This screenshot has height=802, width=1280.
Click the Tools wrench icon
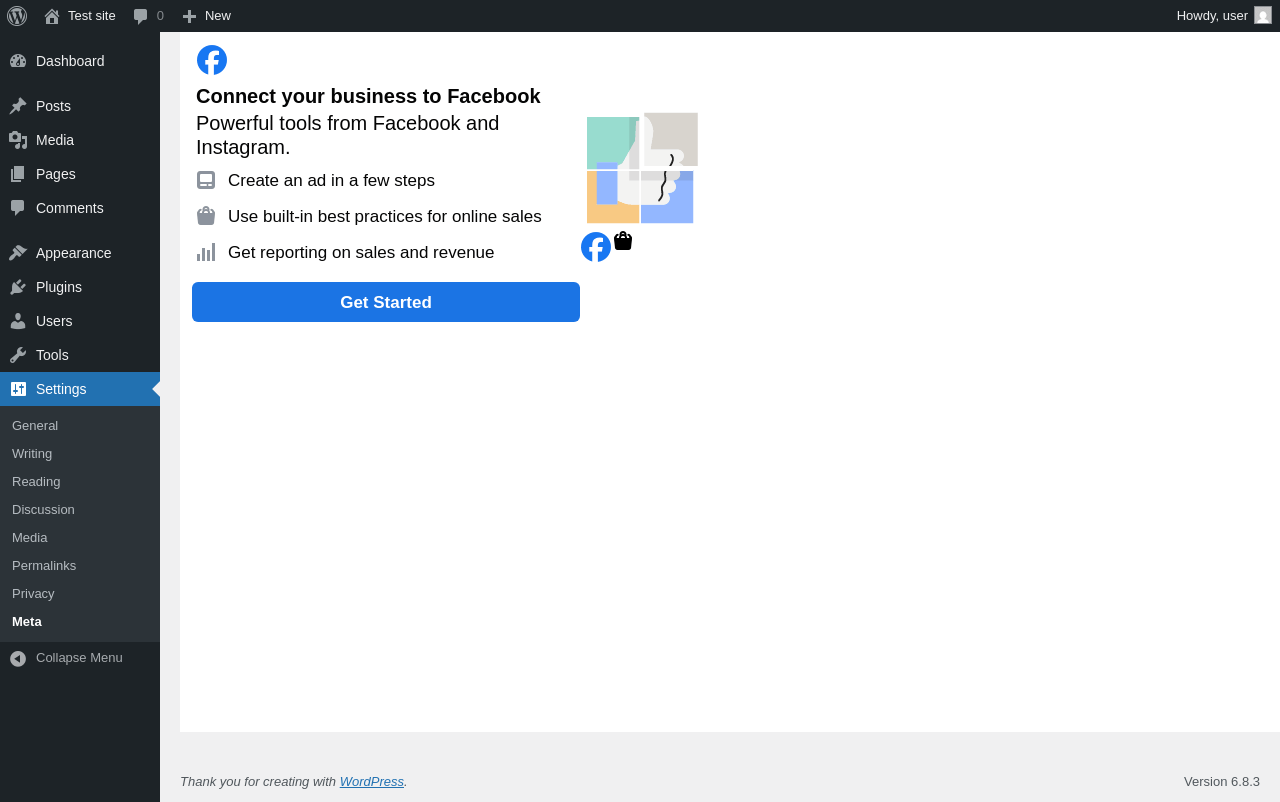coord(18,355)
